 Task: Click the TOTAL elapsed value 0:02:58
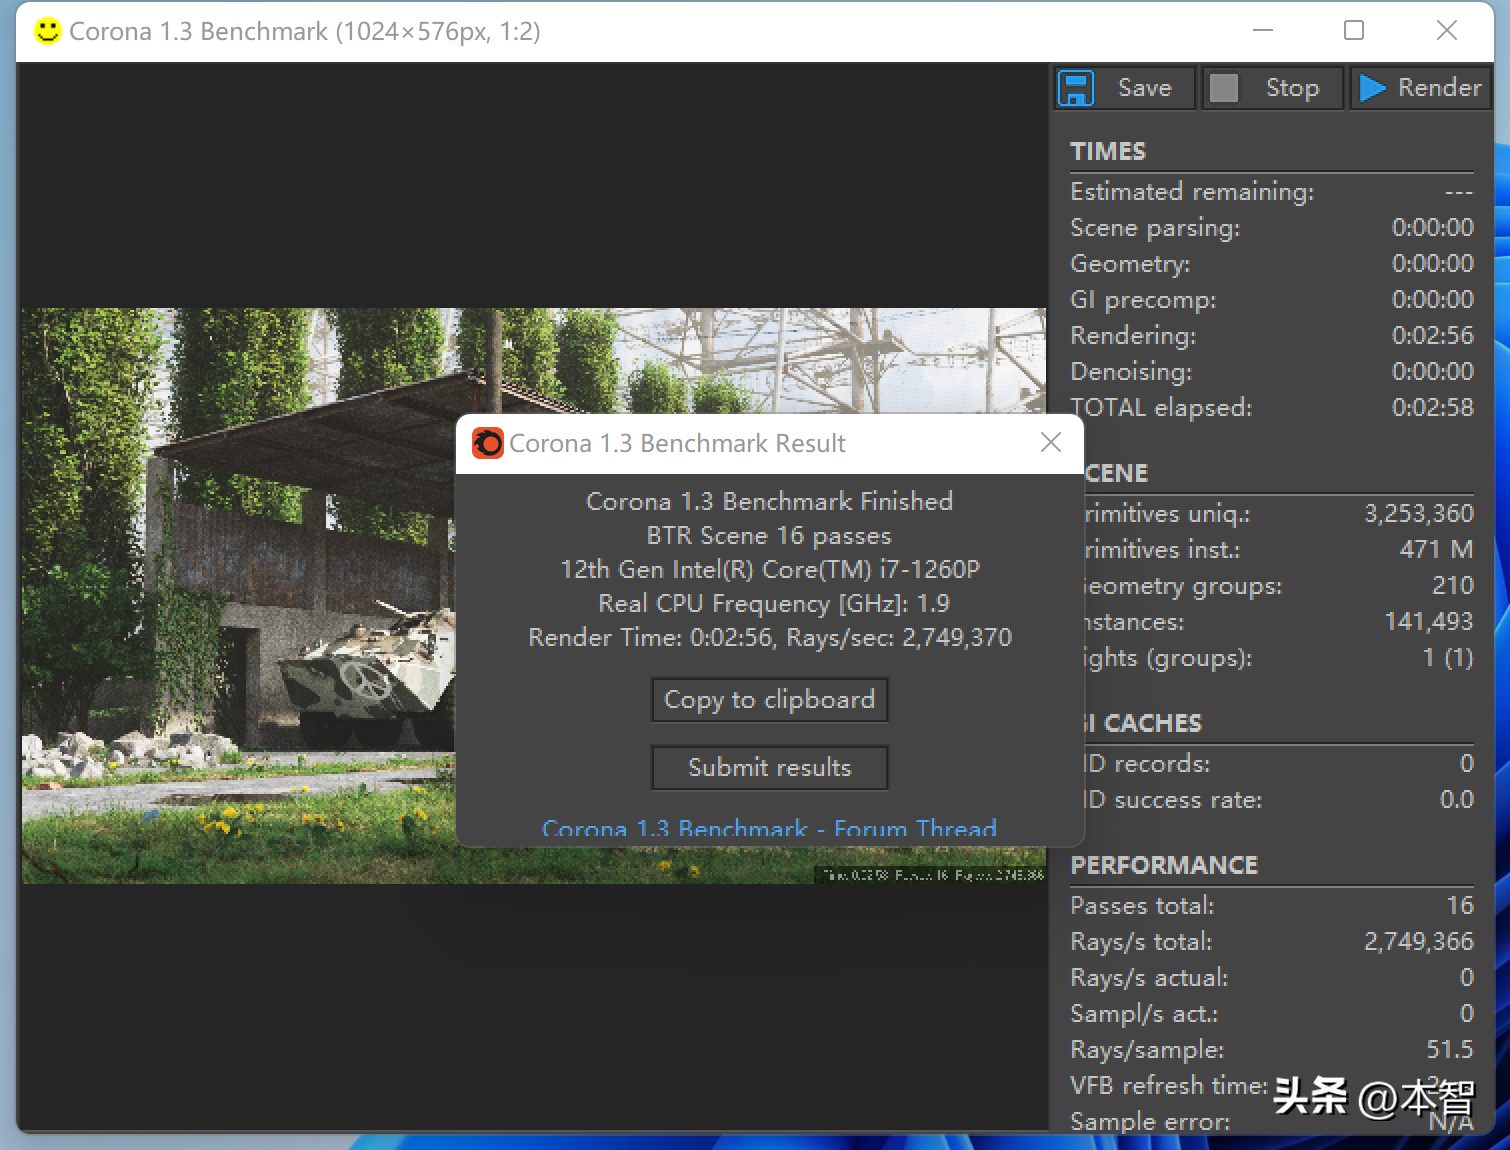(1432, 408)
